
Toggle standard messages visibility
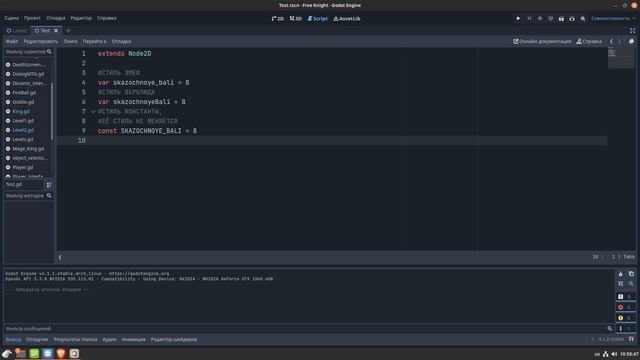(x=625, y=297)
